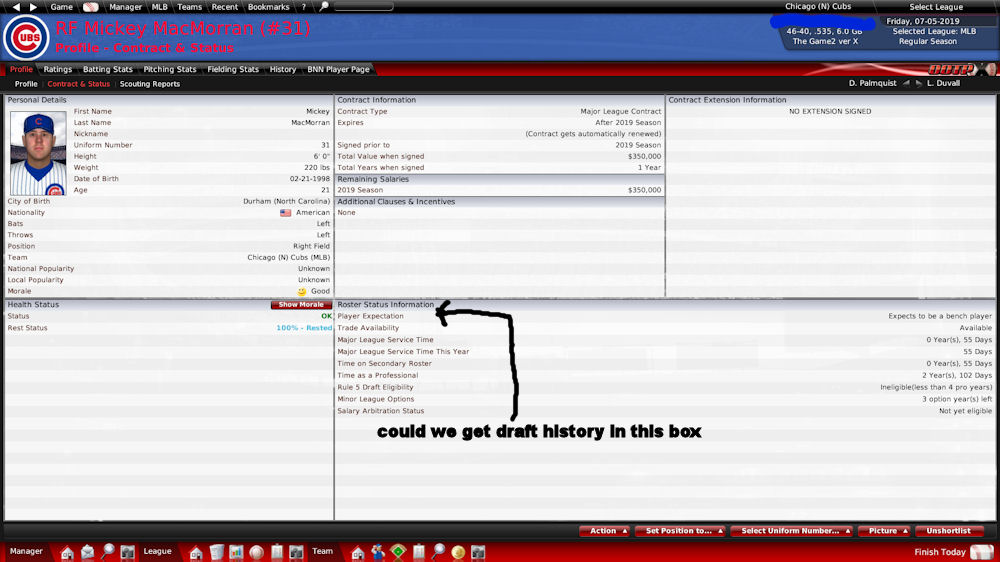
Task: Switch to the History tab
Action: (x=283, y=70)
